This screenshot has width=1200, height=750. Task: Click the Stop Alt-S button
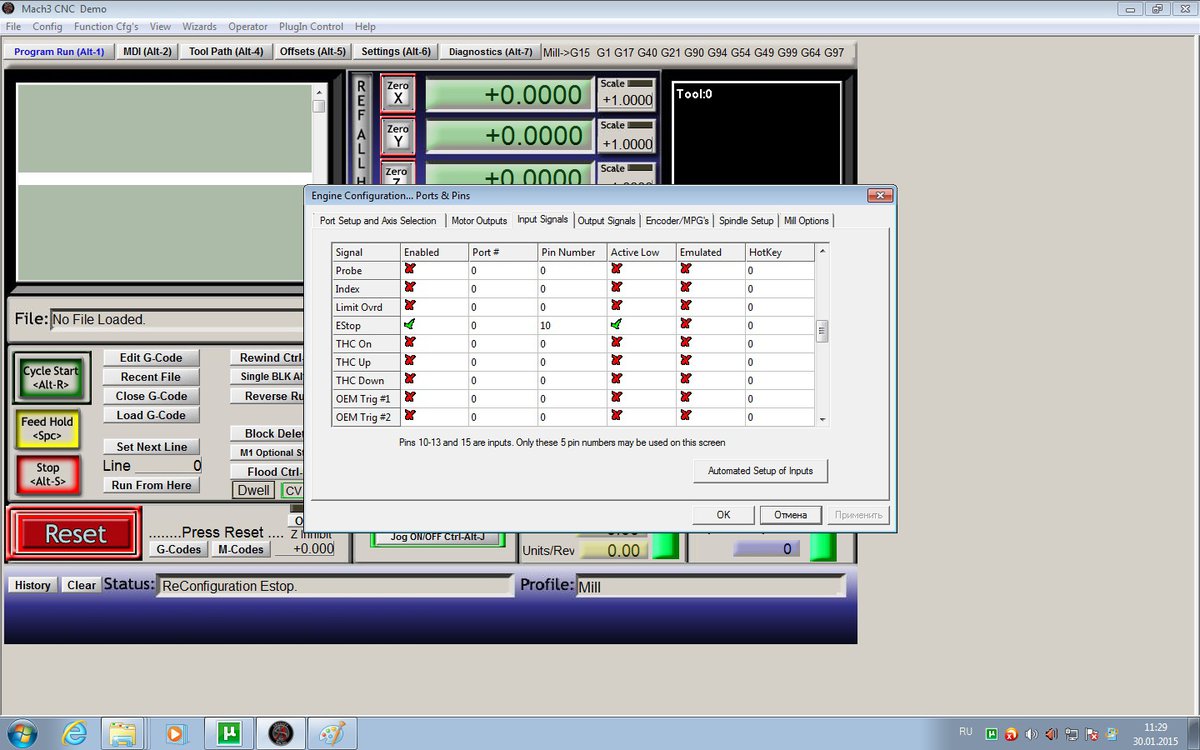(48, 474)
